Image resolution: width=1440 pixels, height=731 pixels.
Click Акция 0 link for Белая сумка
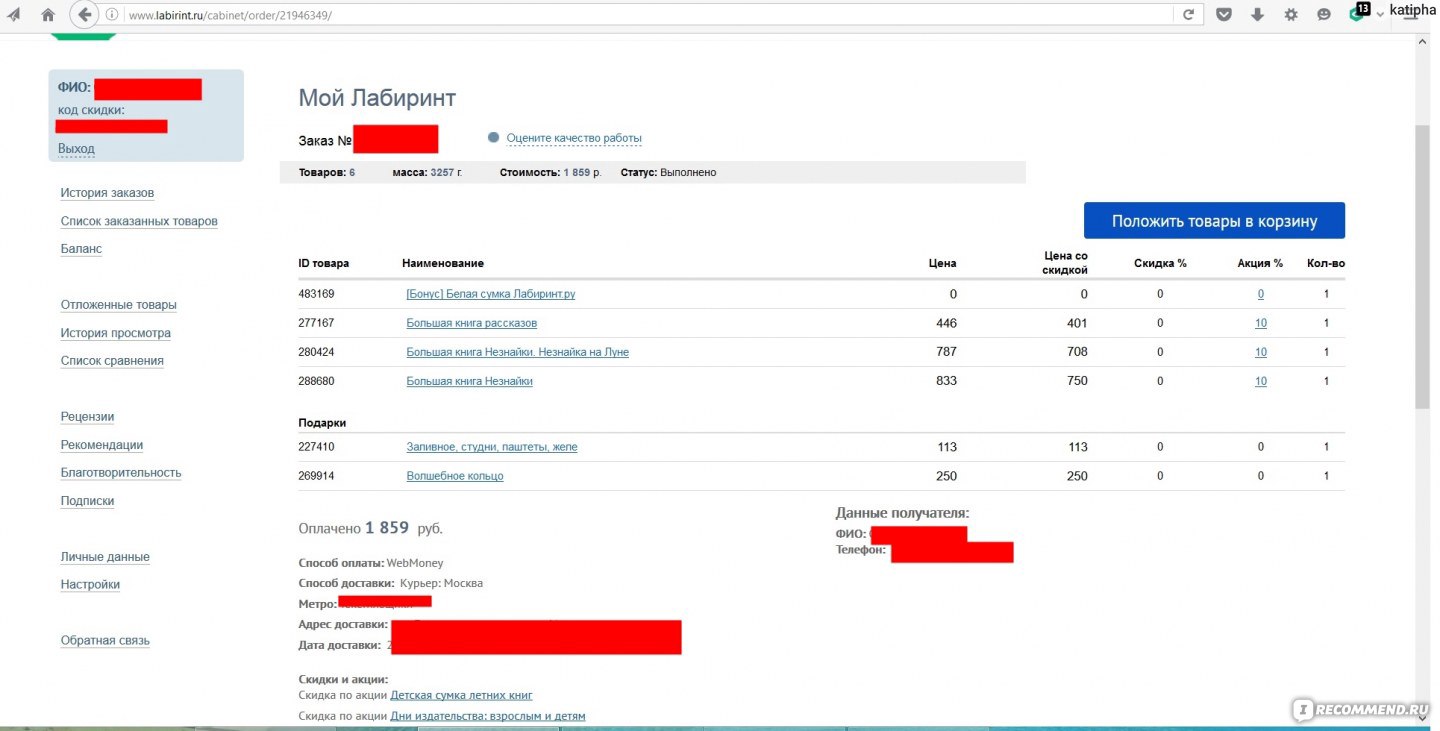pyautogui.click(x=1261, y=294)
